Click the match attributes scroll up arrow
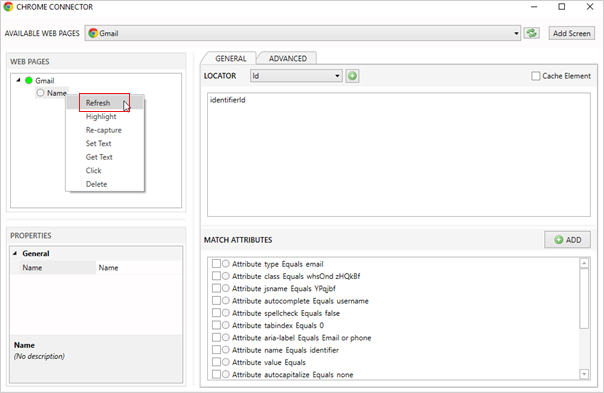This screenshot has width=604, height=393. point(584,263)
